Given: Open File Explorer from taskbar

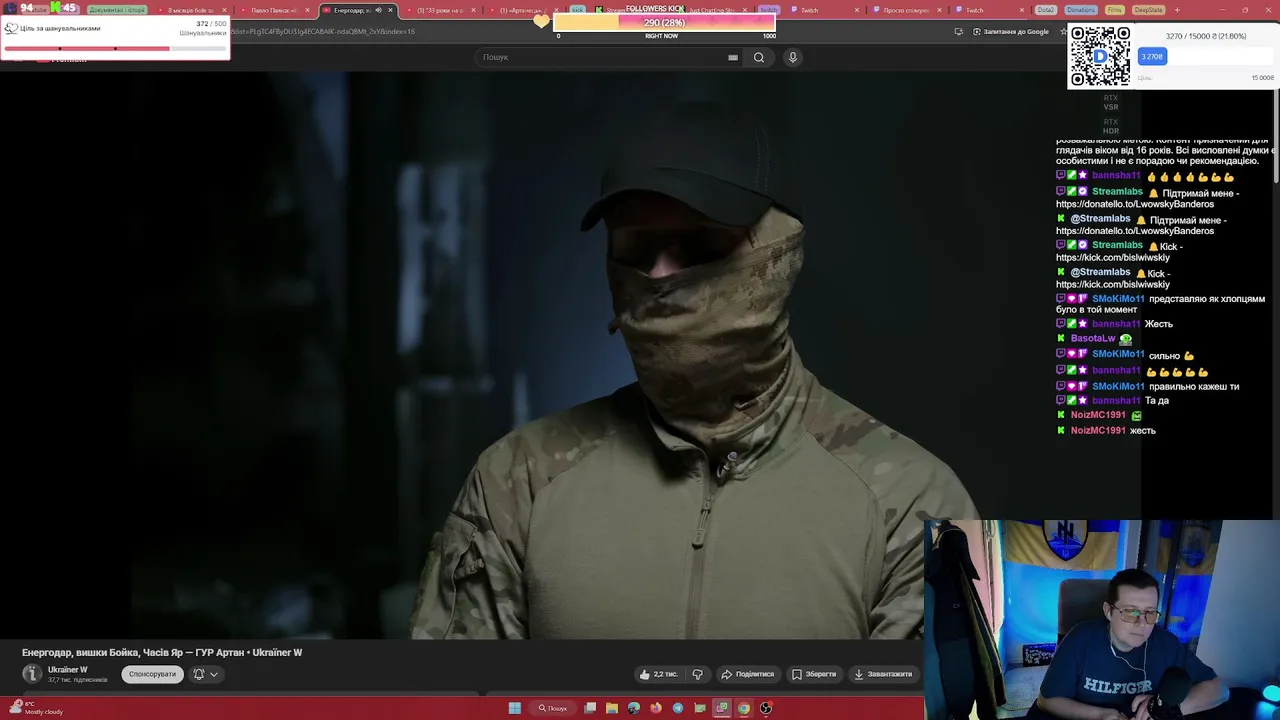Looking at the screenshot, I should (612, 708).
